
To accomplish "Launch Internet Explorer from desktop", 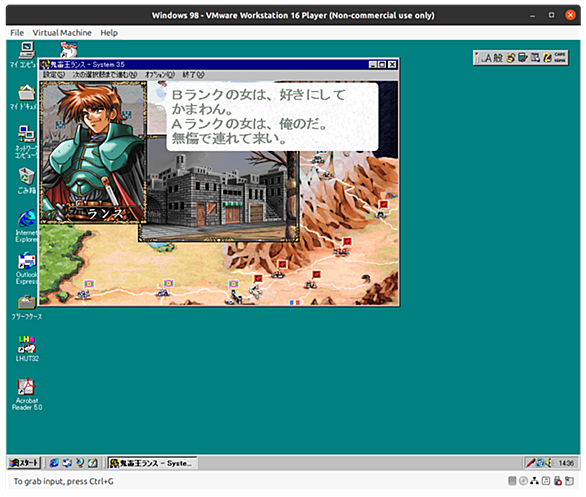I will (27, 219).
